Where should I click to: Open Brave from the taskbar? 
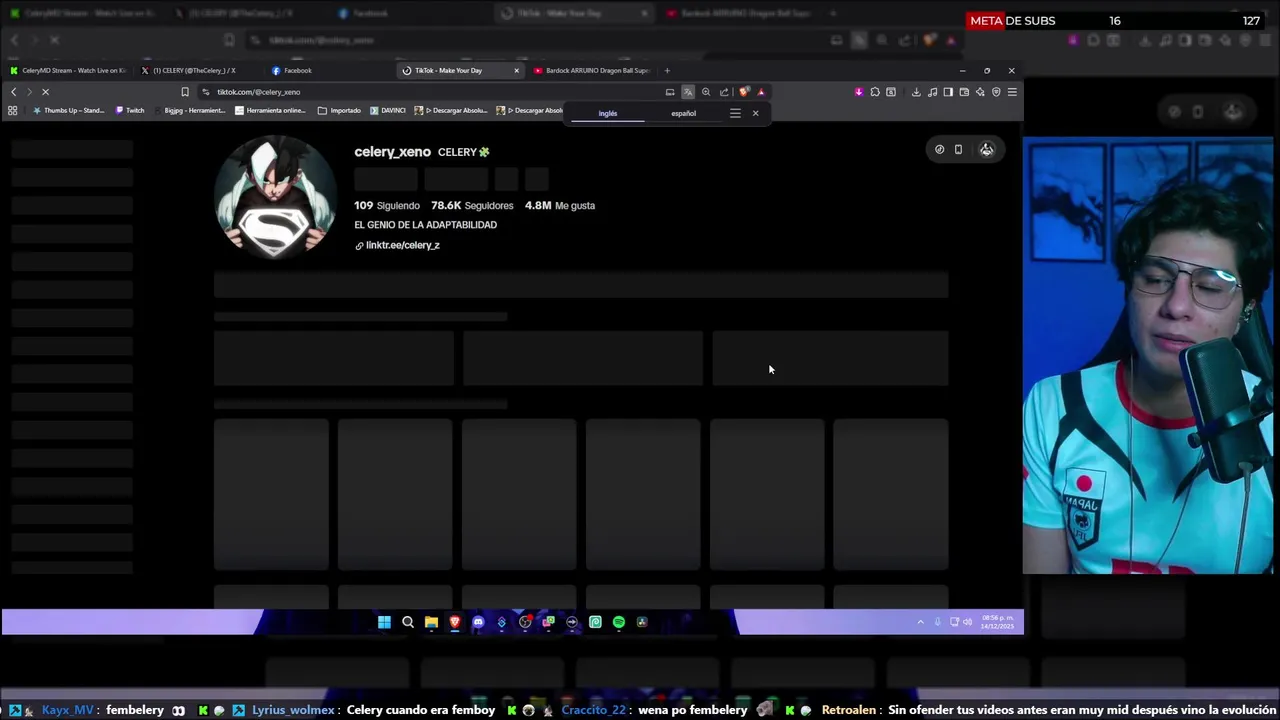pyautogui.click(x=455, y=622)
